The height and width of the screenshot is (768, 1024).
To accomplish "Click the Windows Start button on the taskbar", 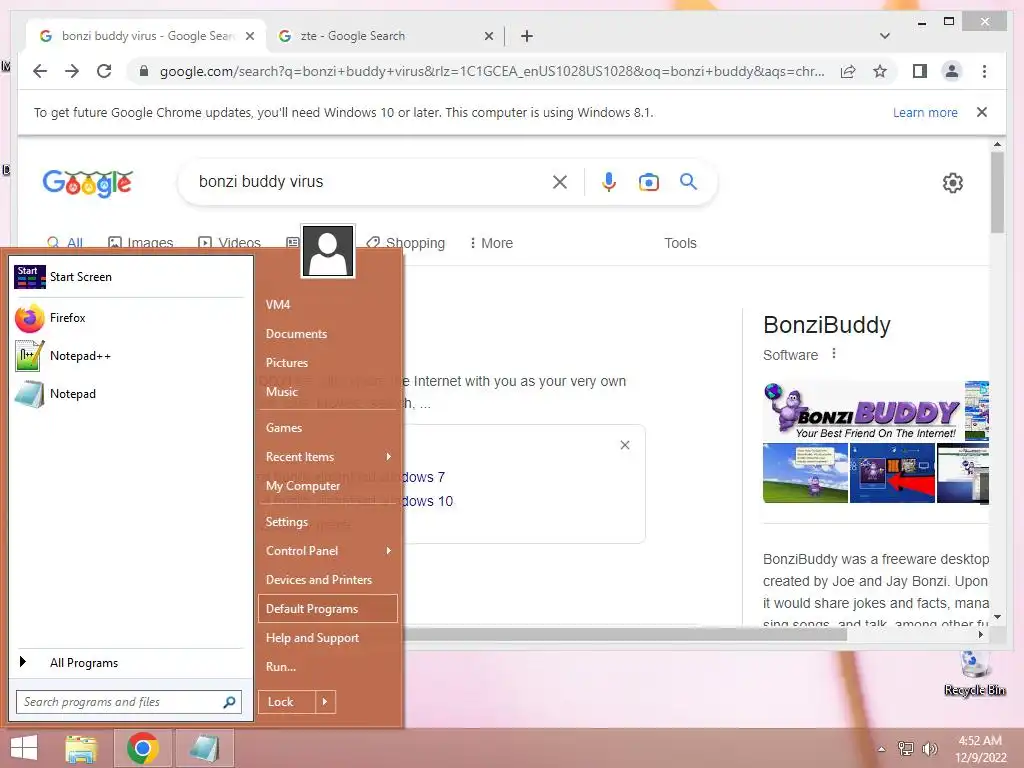I will tap(24, 748).
